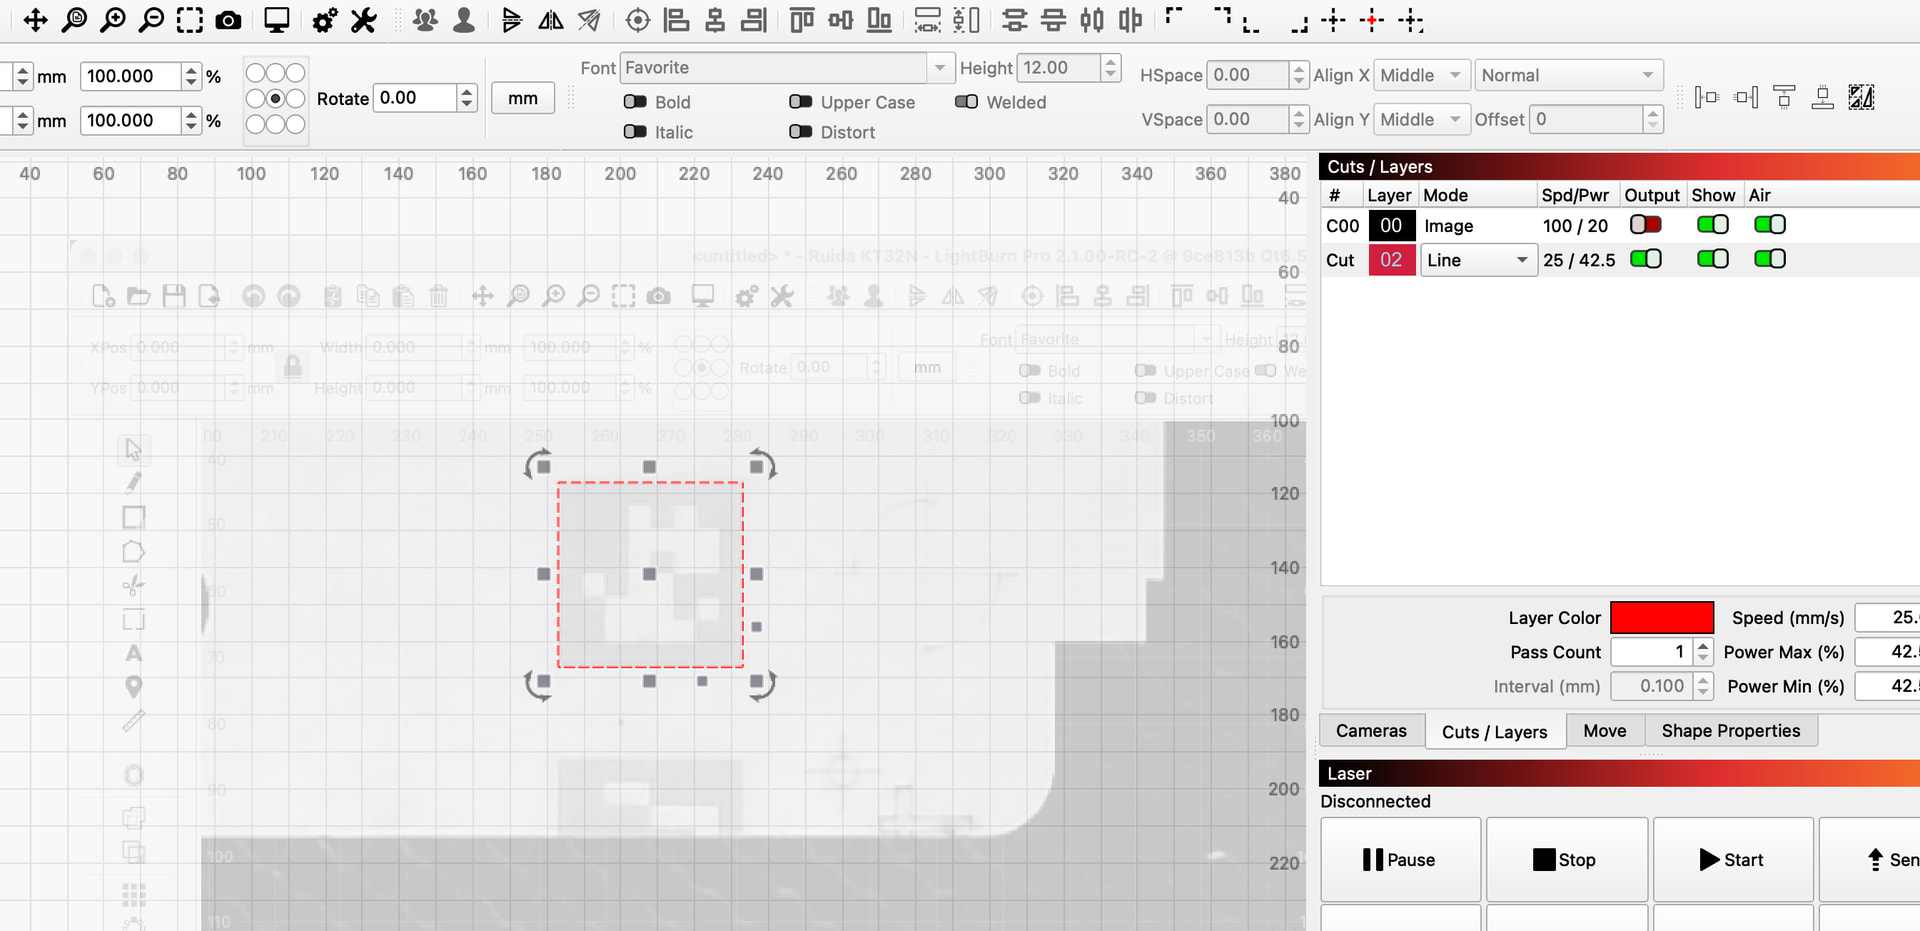This screenshot has width=1920, height=931.
Task: Click the Pan/Move arrows tool icon
Action: tap(35, 20)
